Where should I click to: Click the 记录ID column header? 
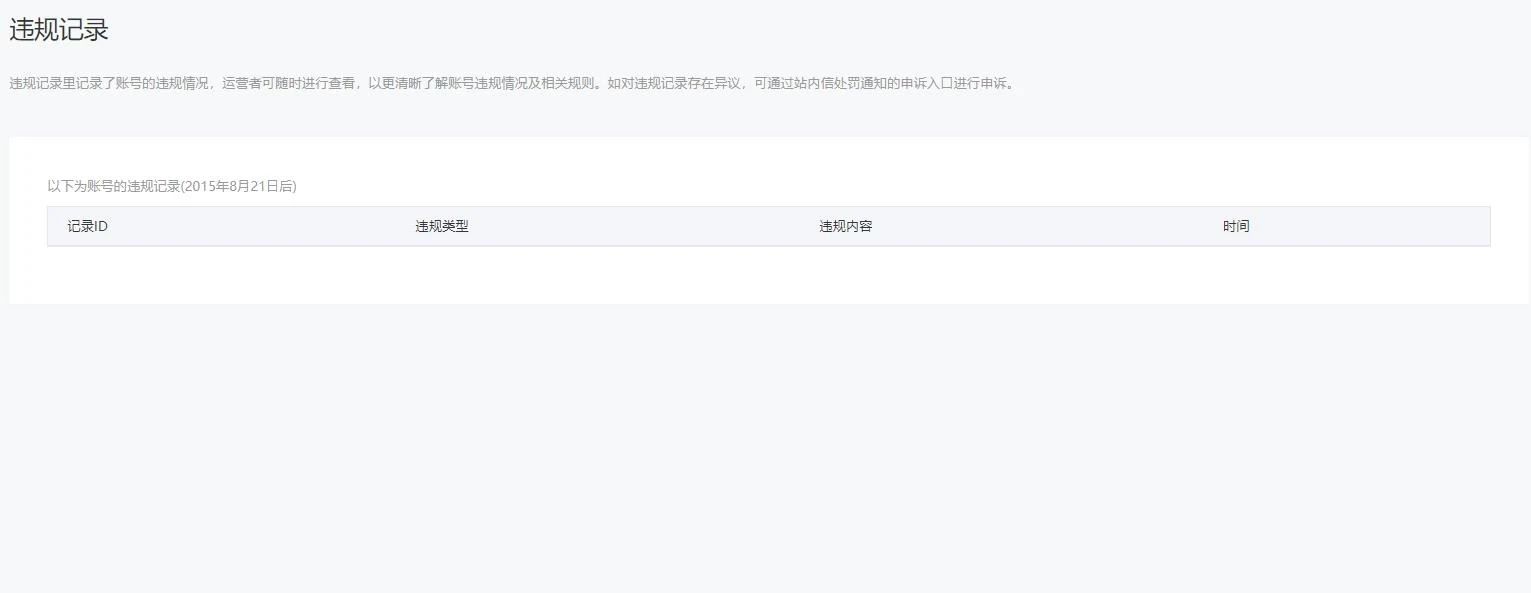tap(88, 226)
